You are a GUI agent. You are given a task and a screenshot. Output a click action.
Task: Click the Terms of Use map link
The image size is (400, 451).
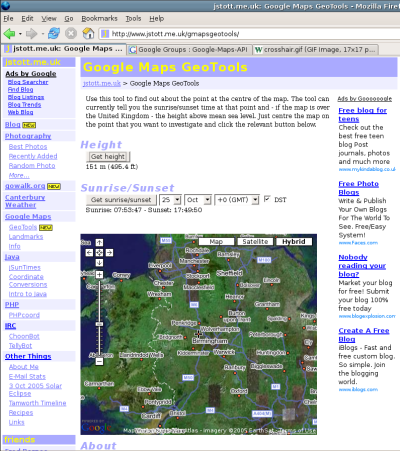pos(298,430)
